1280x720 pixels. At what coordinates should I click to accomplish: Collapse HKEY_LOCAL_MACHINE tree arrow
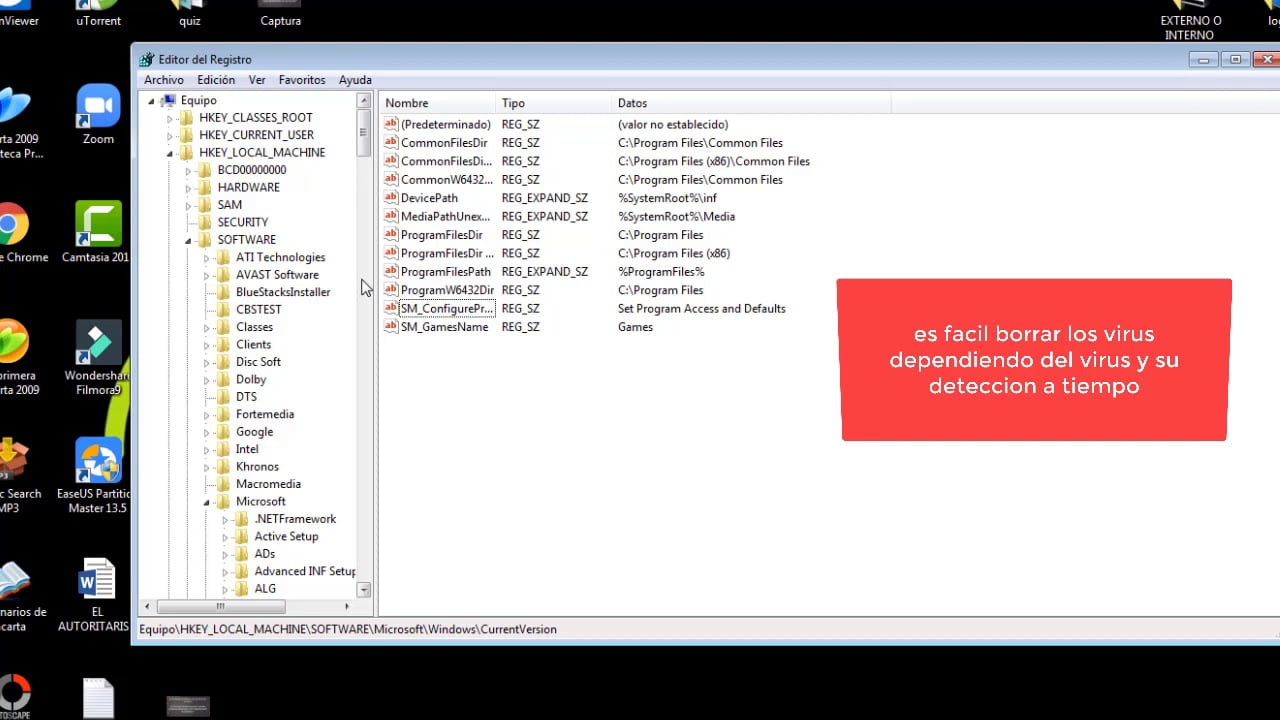tap(169, 153)
